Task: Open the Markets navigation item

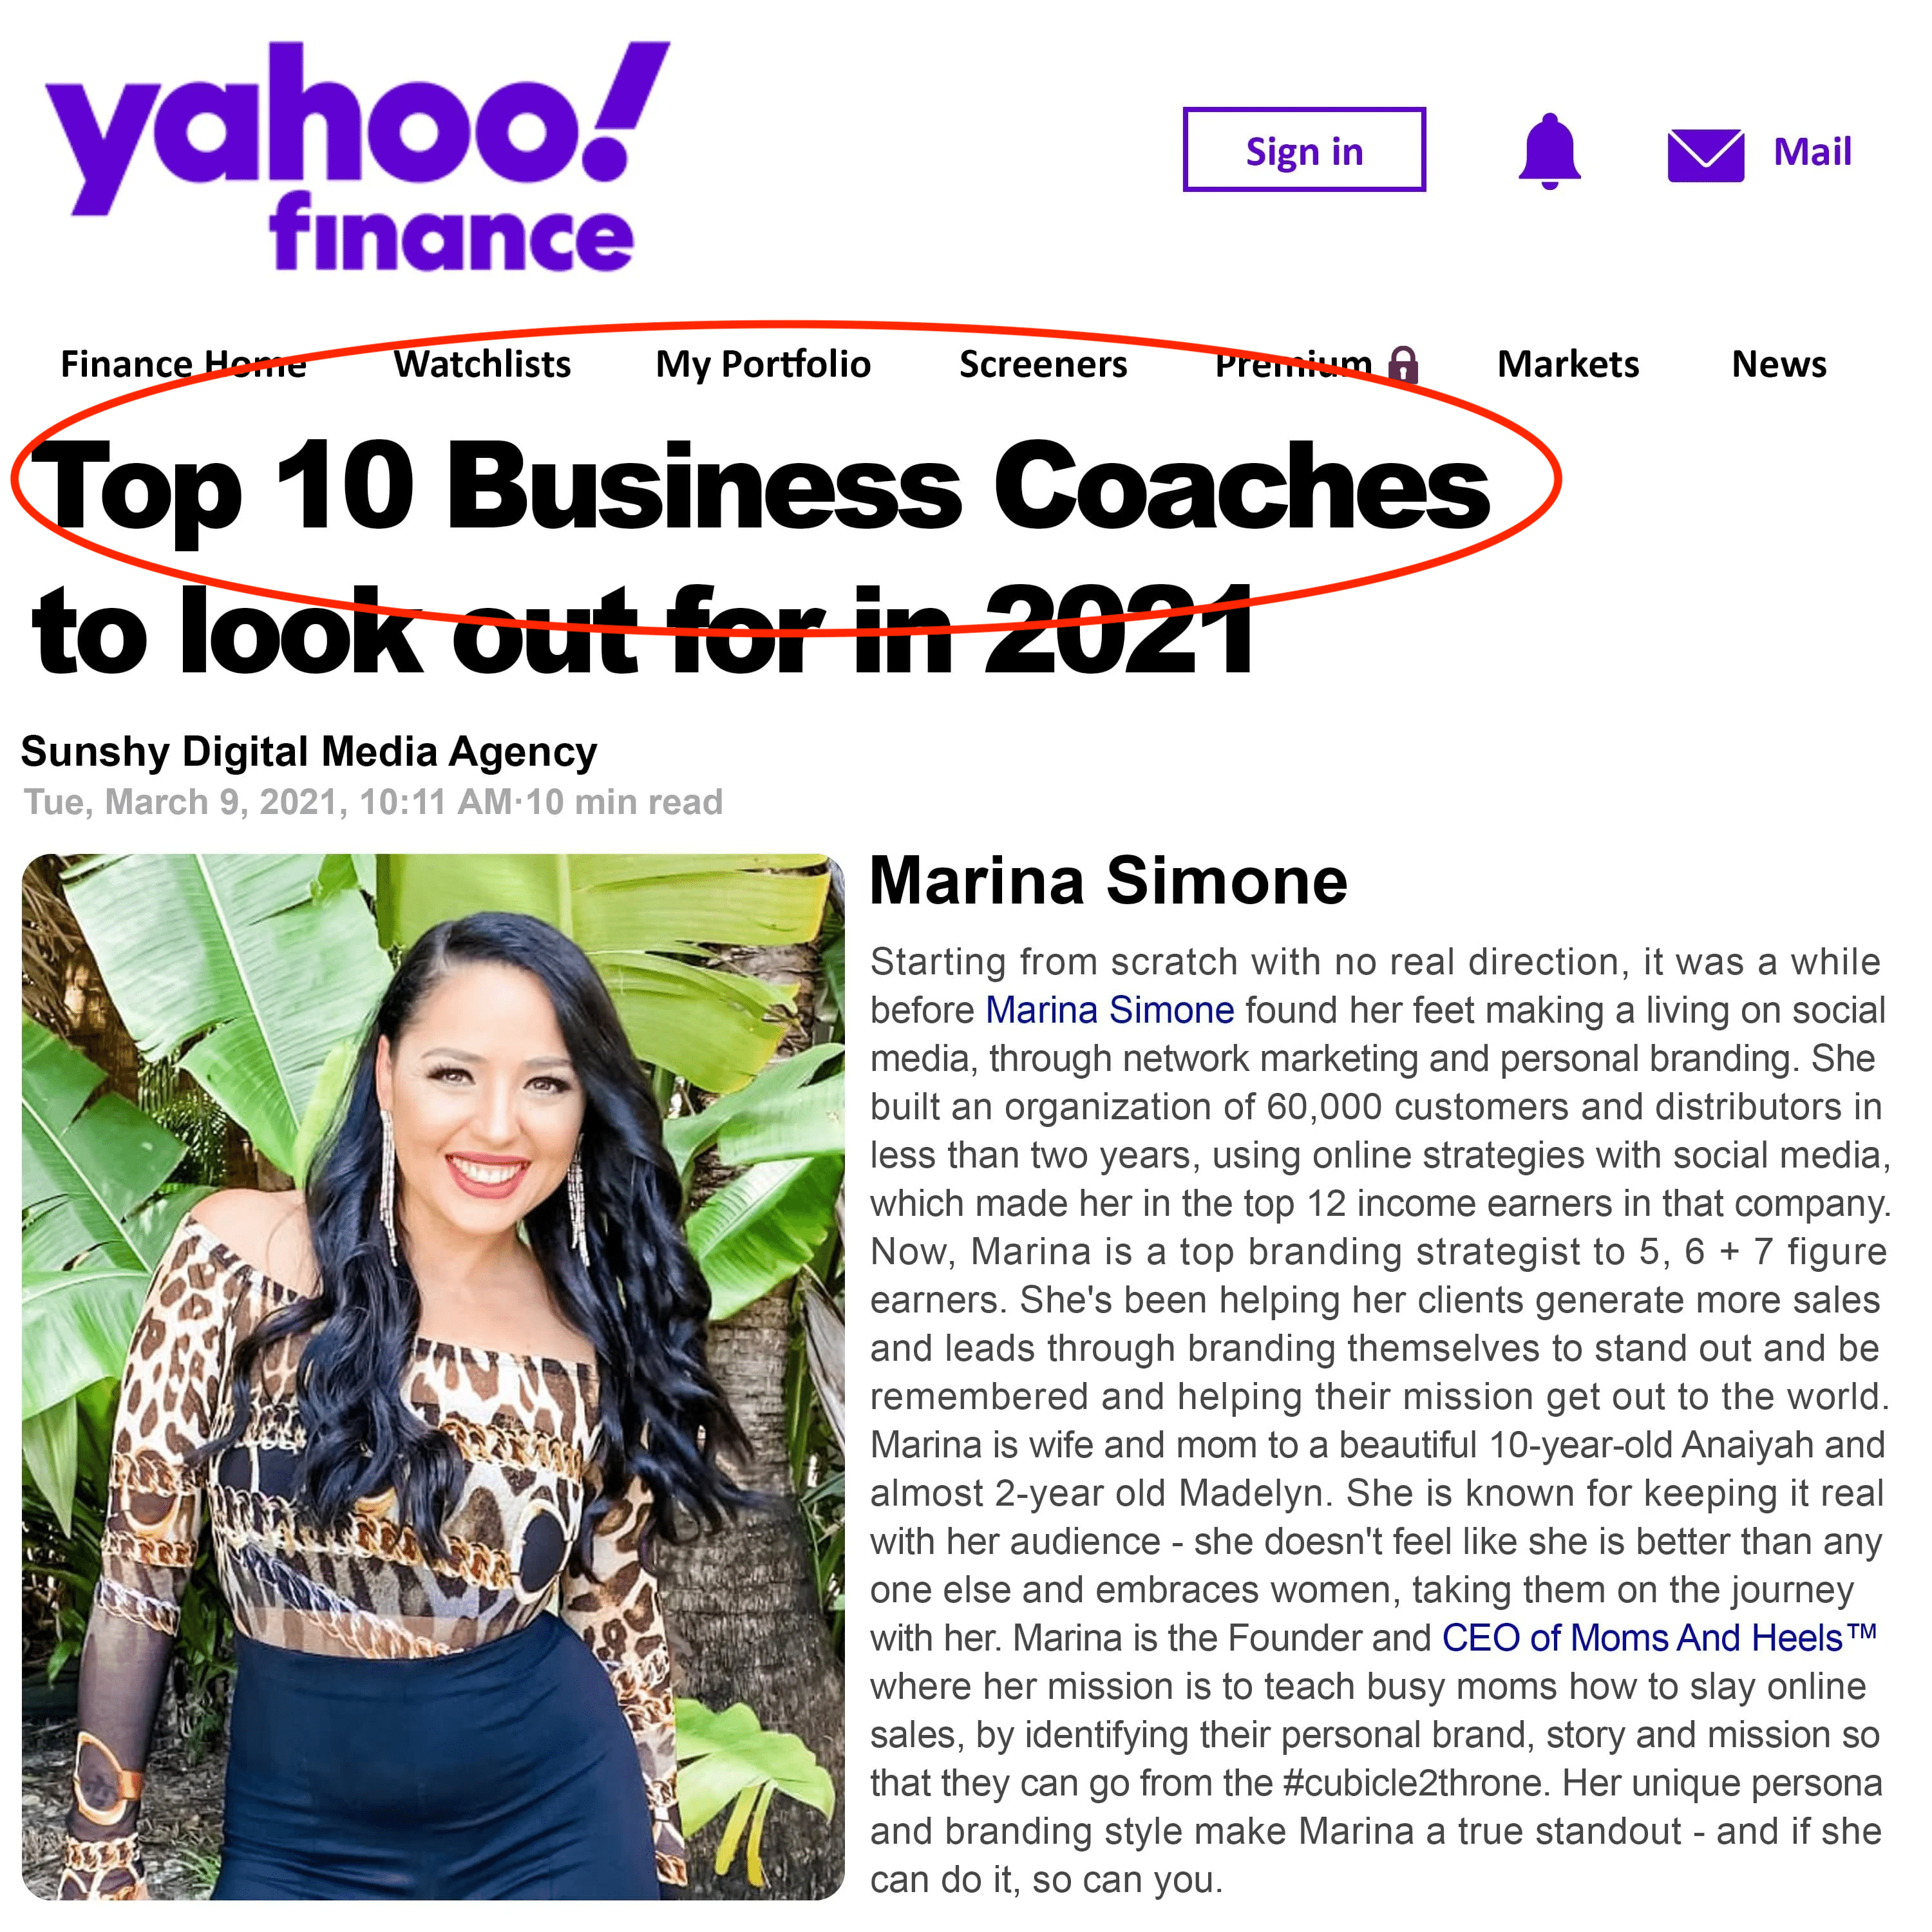Action: [1568, 364]
